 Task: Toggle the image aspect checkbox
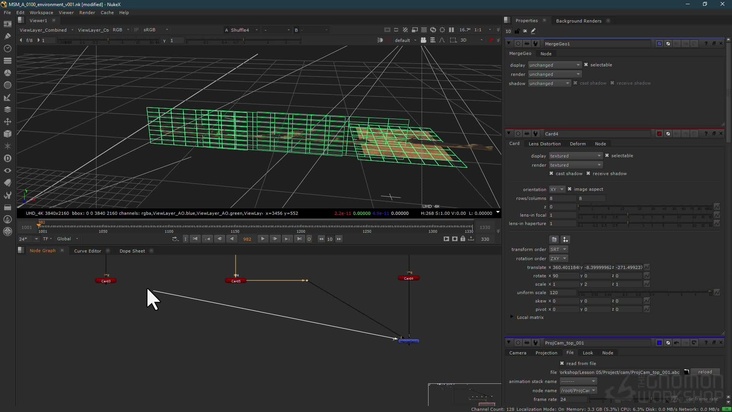point(570,189)
